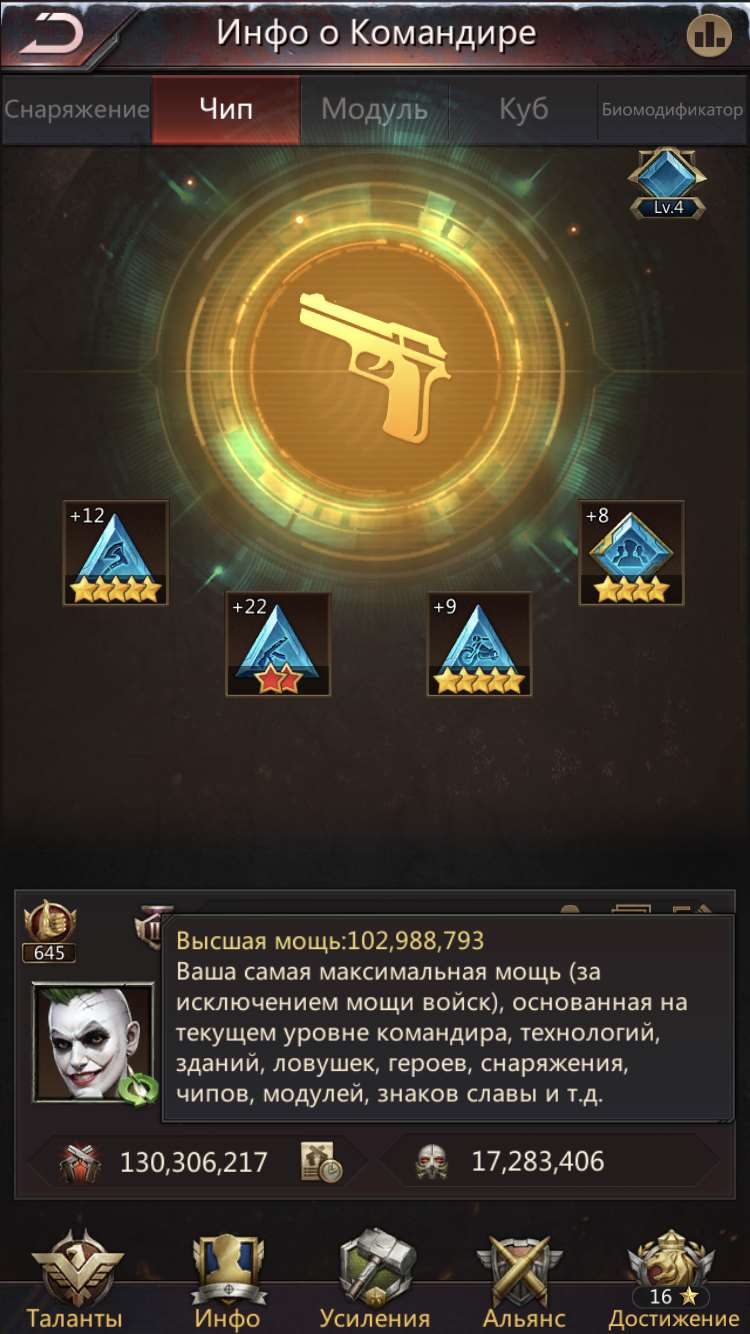Open the +9 motorcycle chip slot
This screenshot has height=1334, width=750.
[x=479, y=644]
